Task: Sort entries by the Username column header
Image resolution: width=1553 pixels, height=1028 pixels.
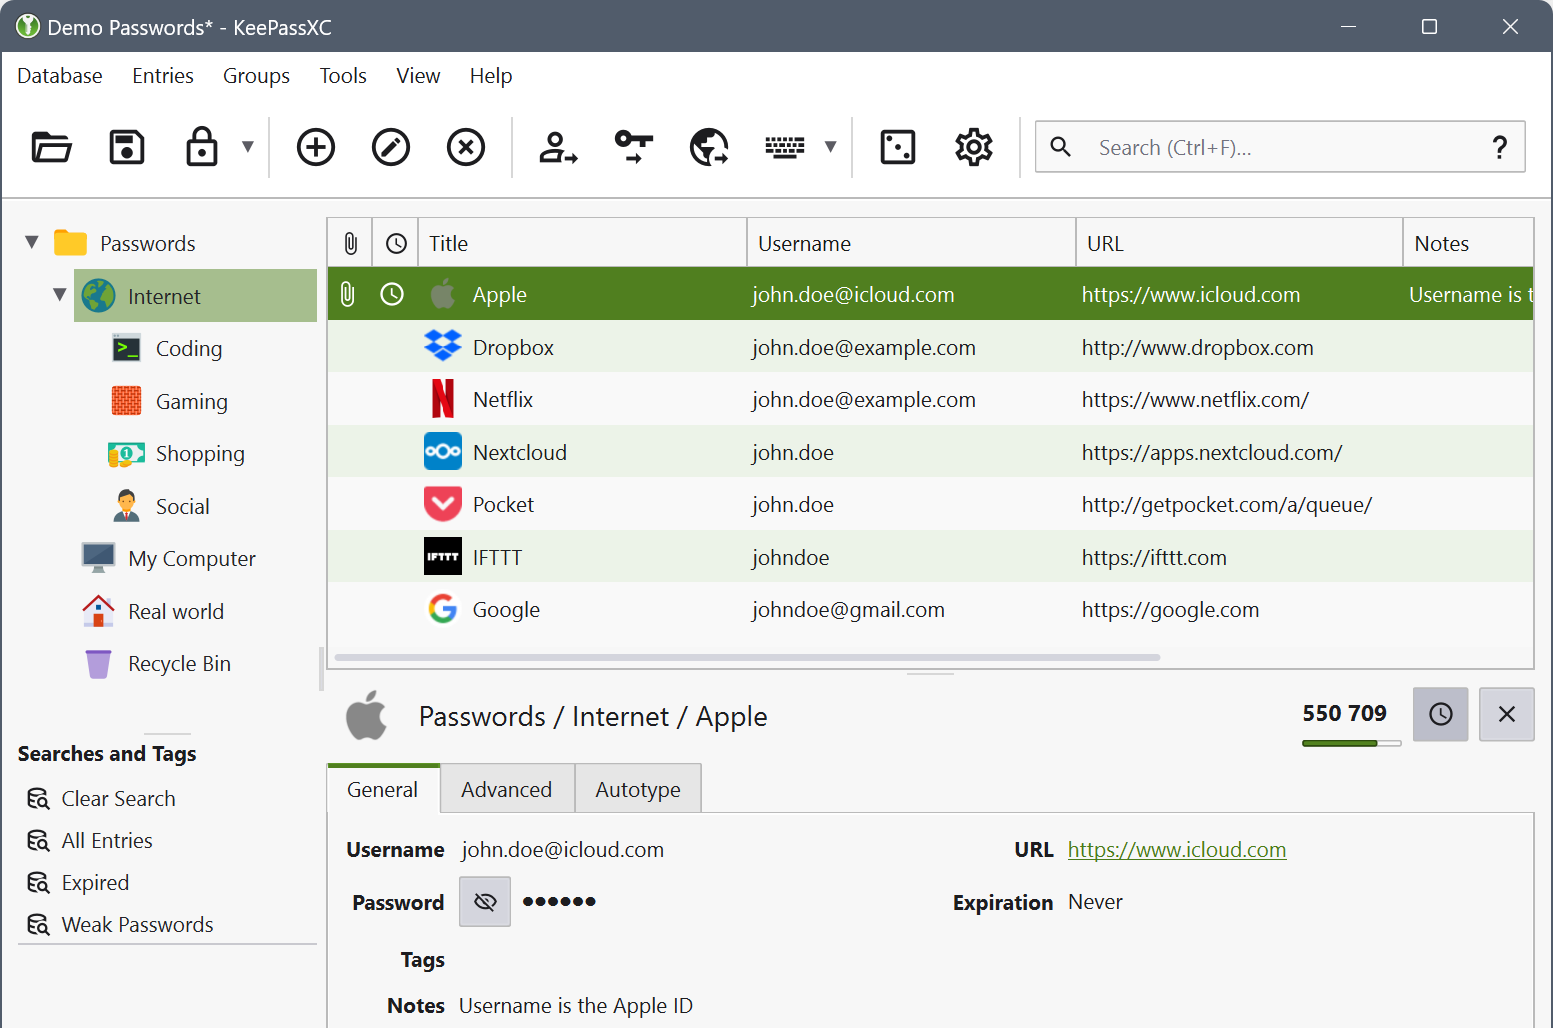Action: 911,243
